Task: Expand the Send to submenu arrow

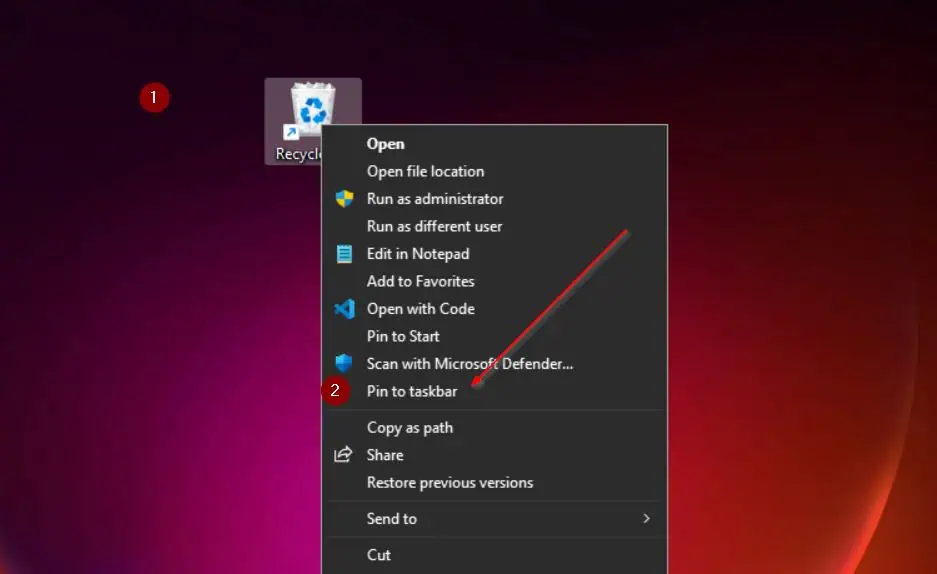Action: [x=646, y=518]
